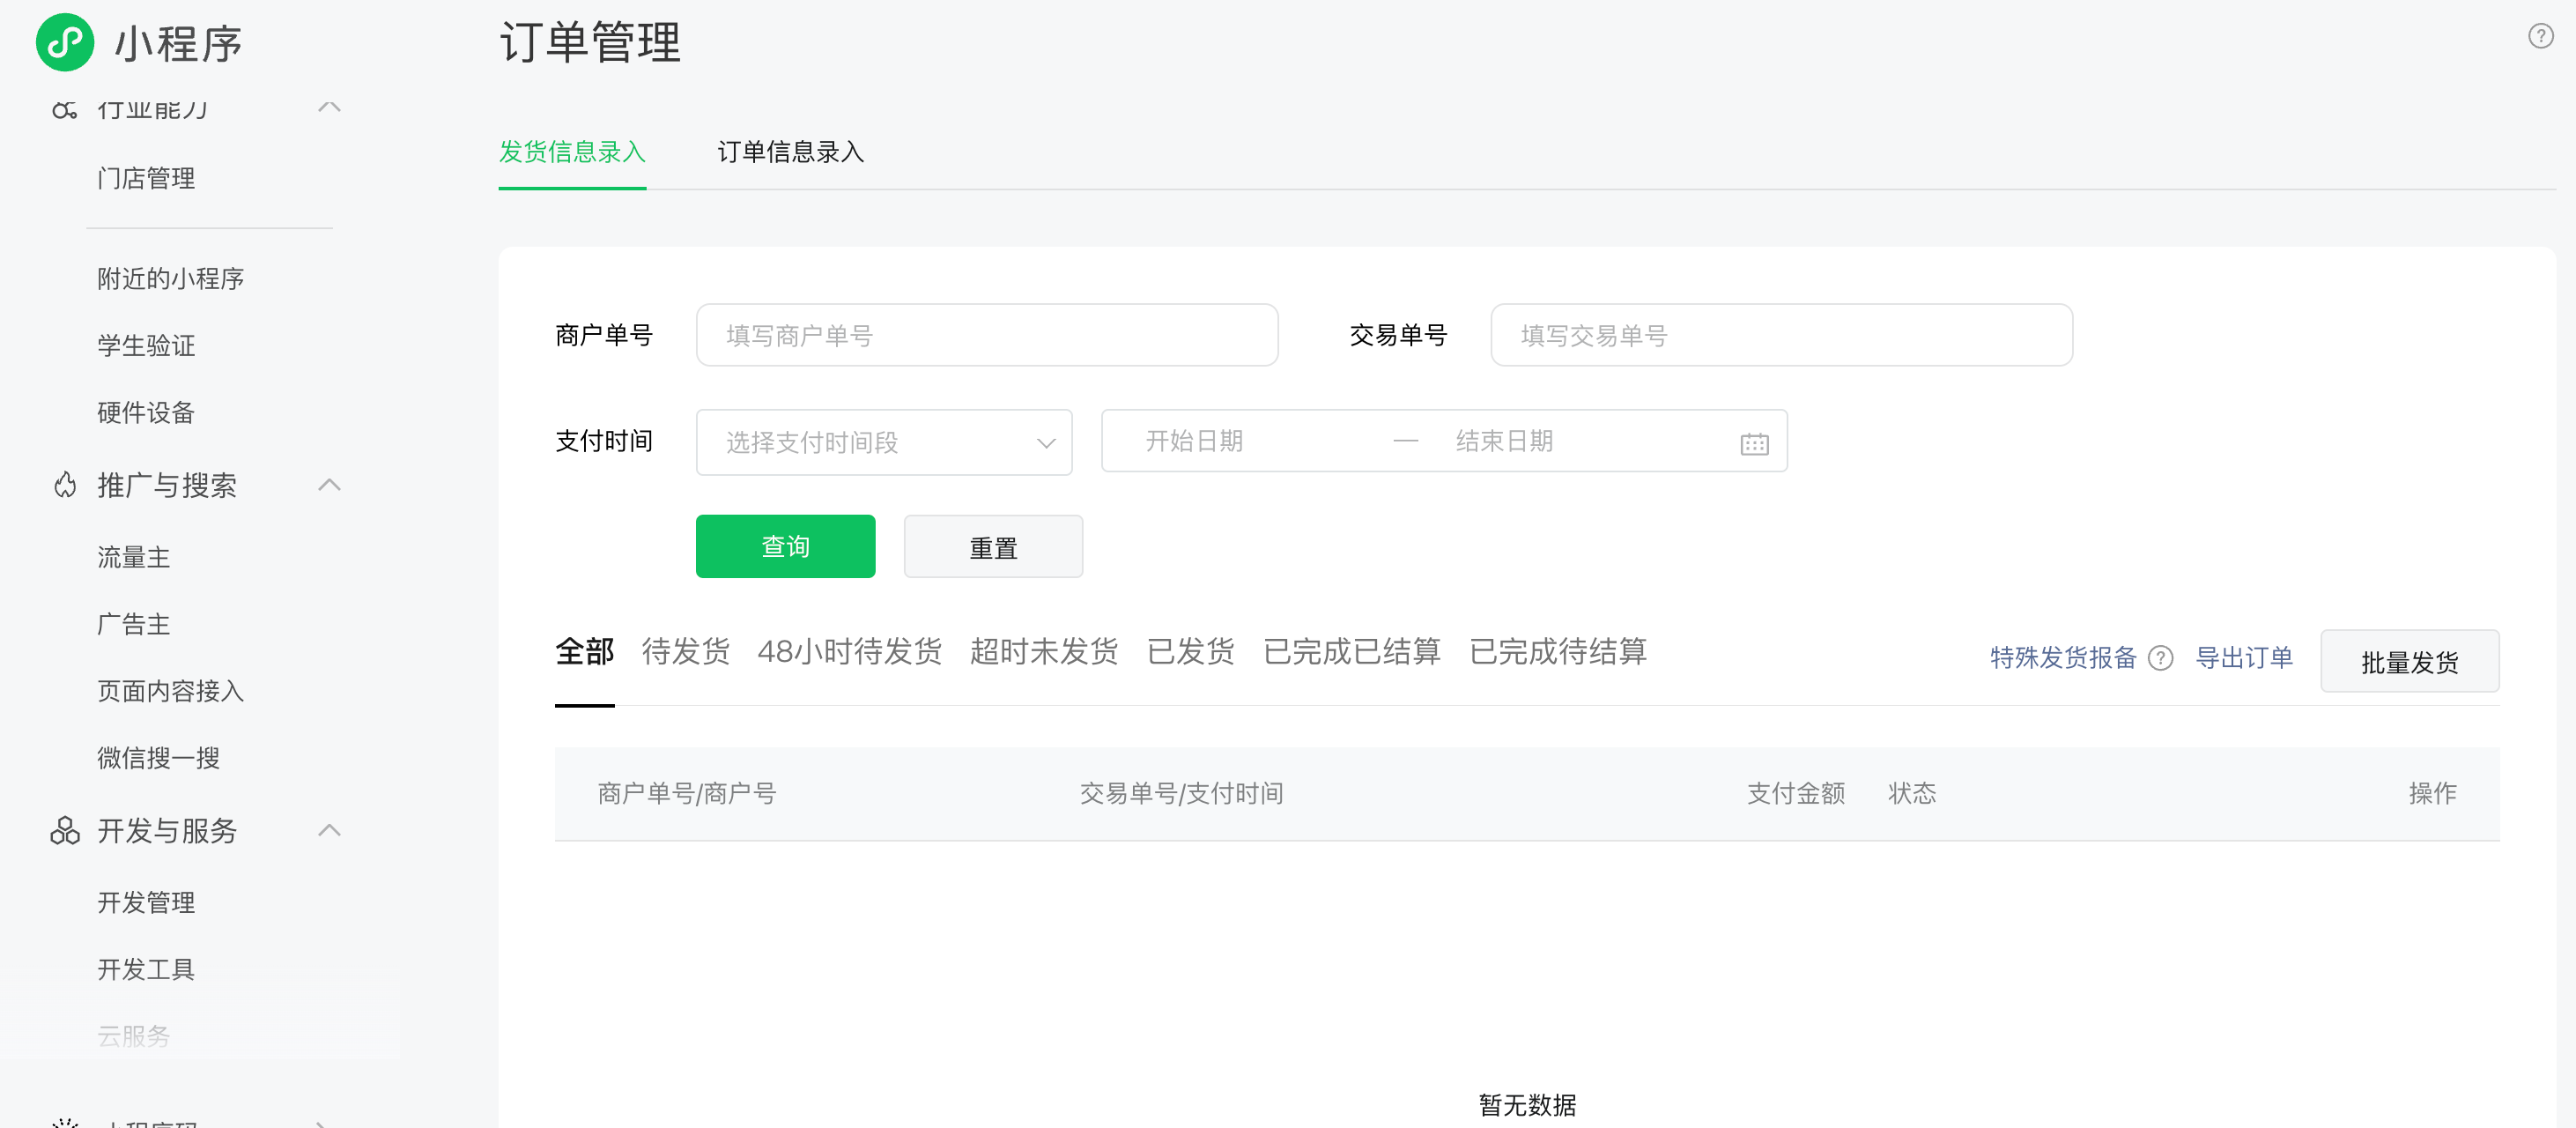Select the 已发货 status tab
This screenshot has width=2576, height=1128.
(1190, 652)
